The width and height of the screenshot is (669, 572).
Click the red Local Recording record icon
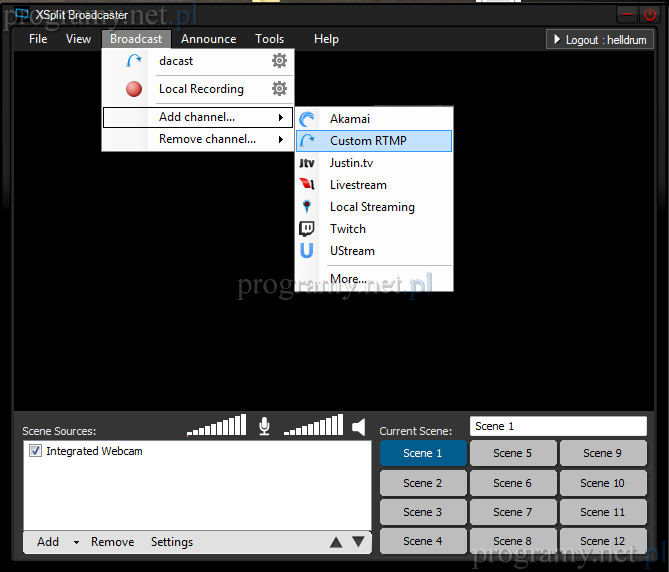134,89
